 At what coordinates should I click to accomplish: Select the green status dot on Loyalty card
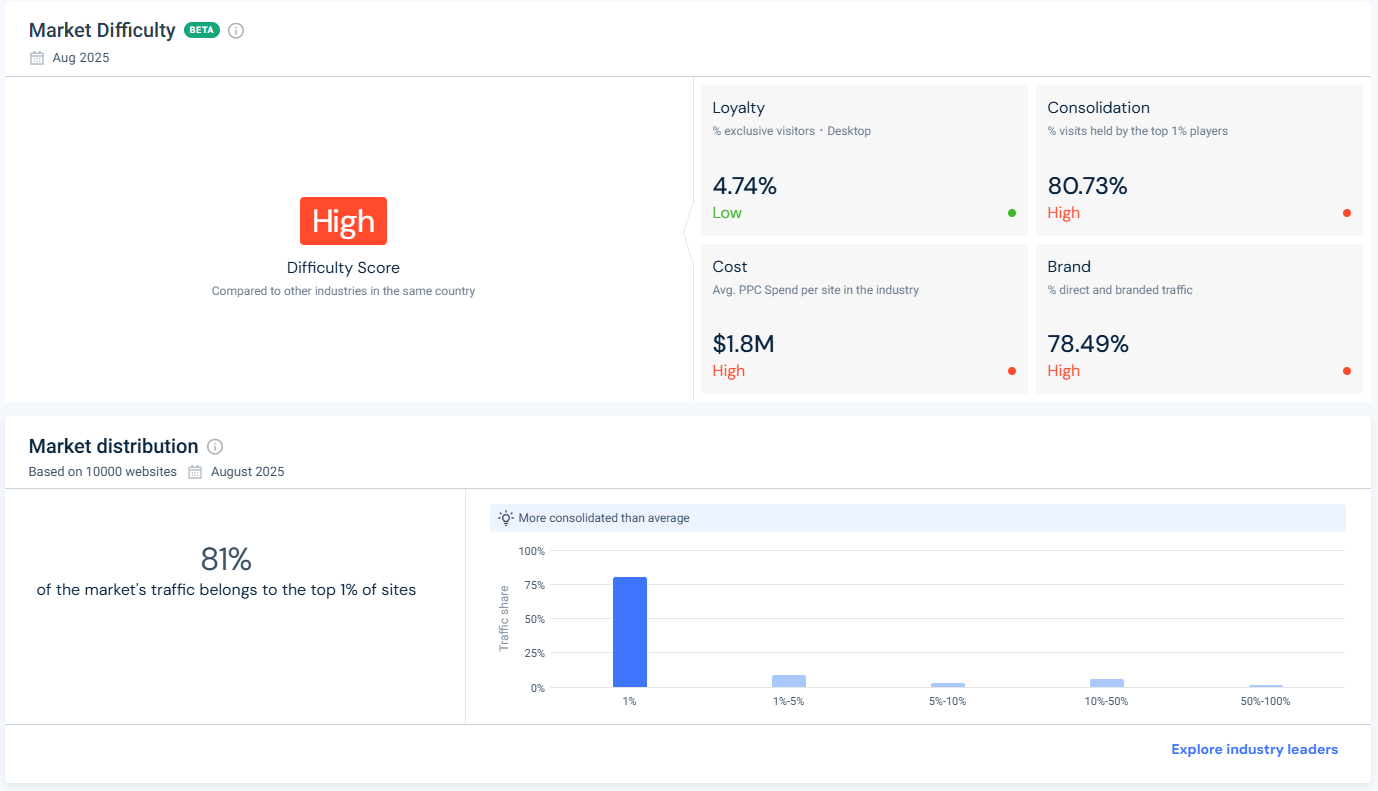pyautogui.click(x=1011, y=213)
